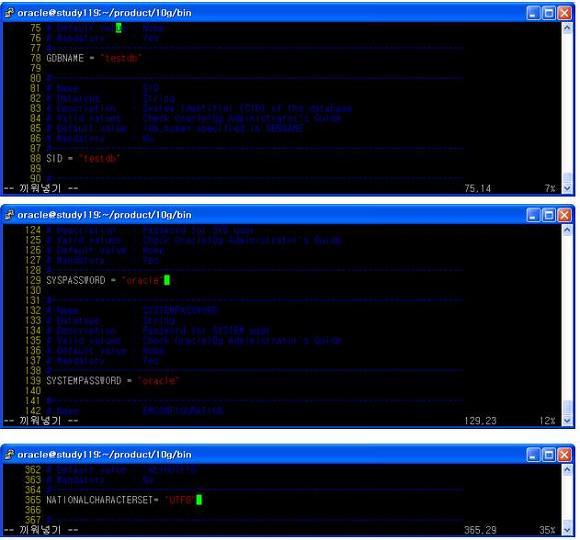Click line number 129 in middle window
Image resolution: width=580 pixels, height=540 pixels.
[x=33, y=280]
